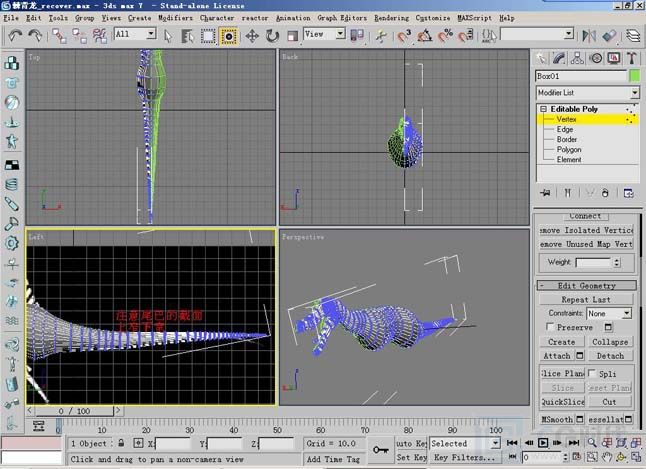
Task: Toggle the Percent Snap icon
Action: coord(445,36)
